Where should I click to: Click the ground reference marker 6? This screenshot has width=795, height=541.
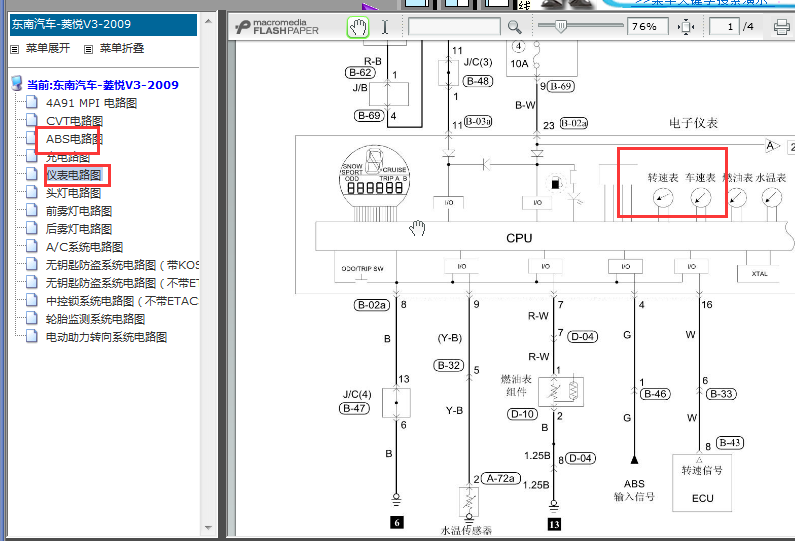[x=396, y=522]
